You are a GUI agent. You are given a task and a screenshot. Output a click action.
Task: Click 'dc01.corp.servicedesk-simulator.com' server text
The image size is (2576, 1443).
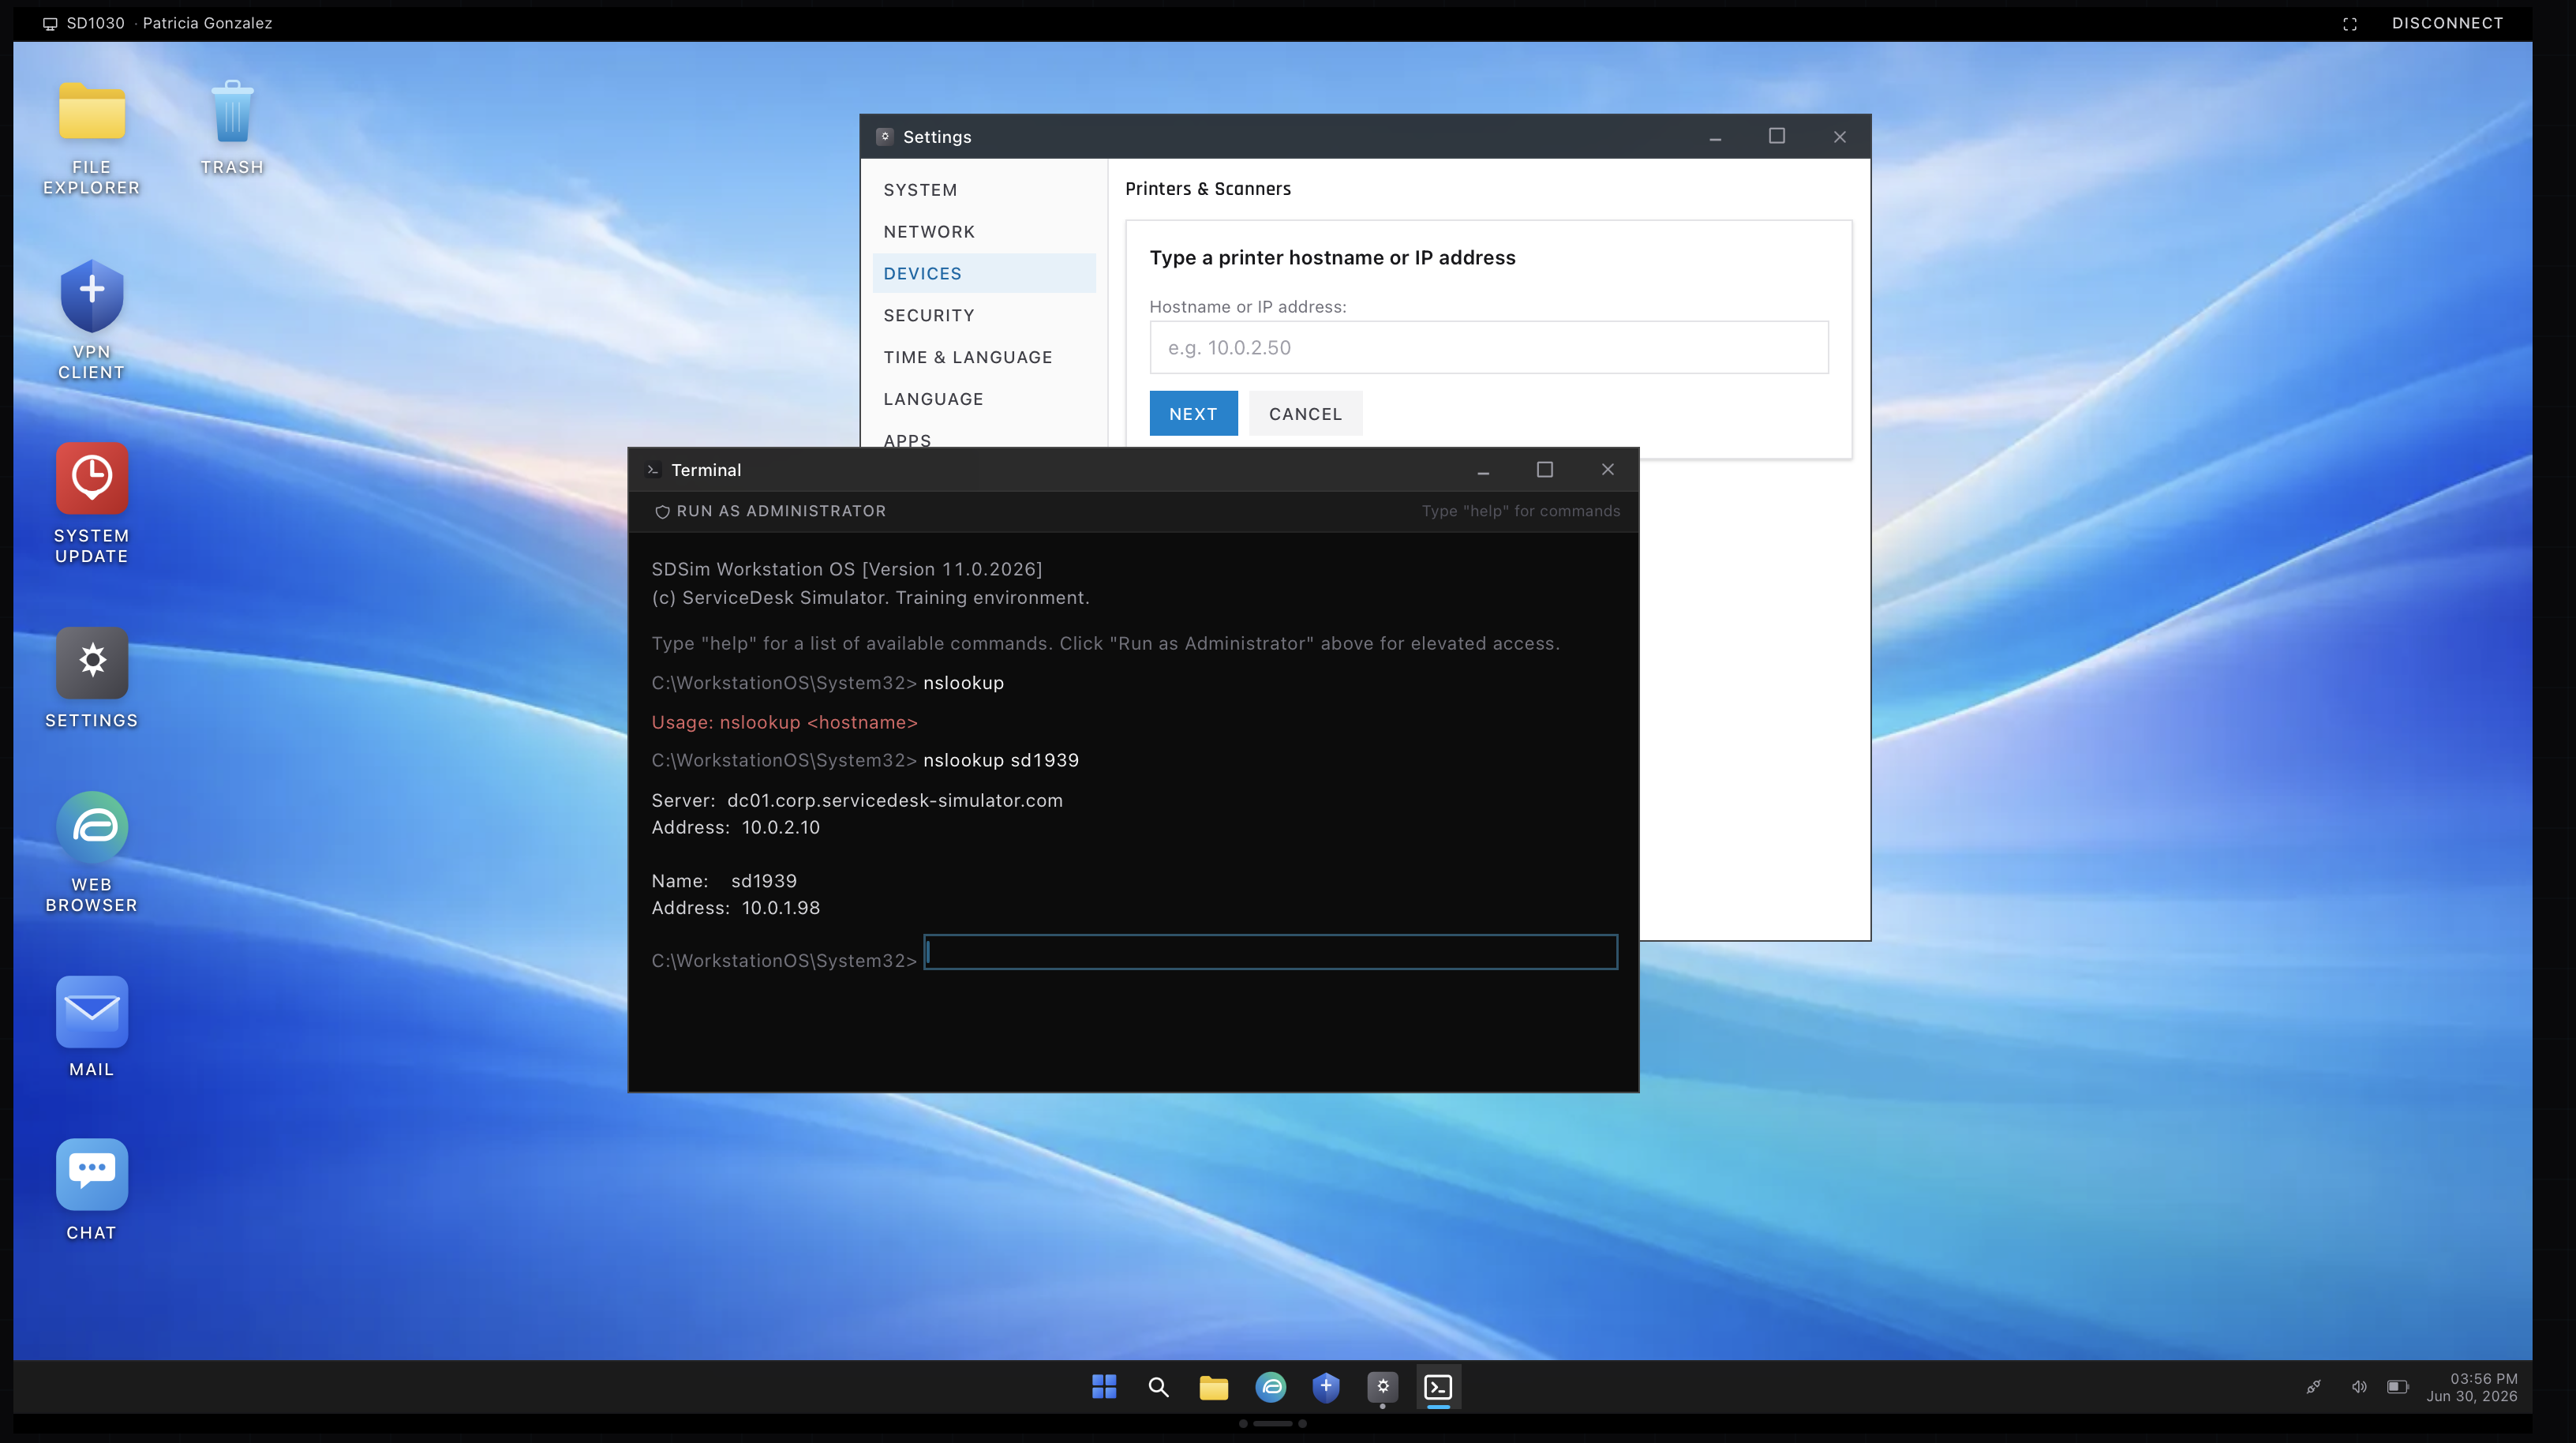point(894,800)
